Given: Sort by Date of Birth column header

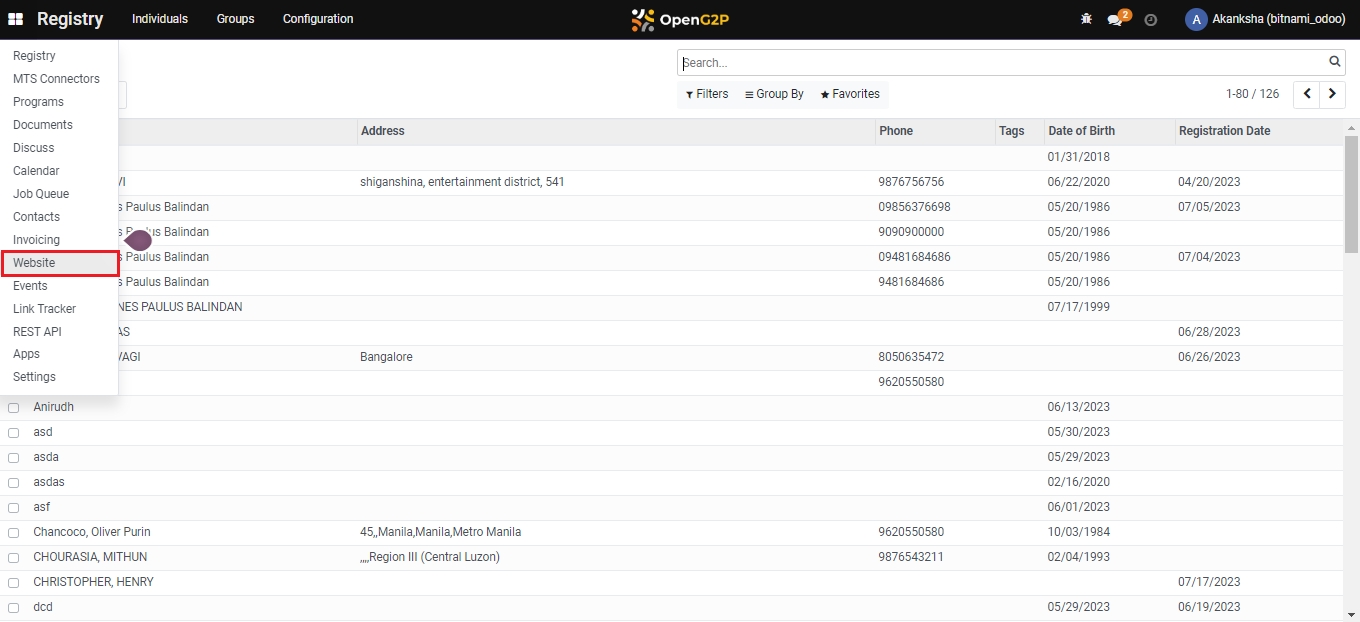Looking at the screenshot, I should (x=1081, y=131).
